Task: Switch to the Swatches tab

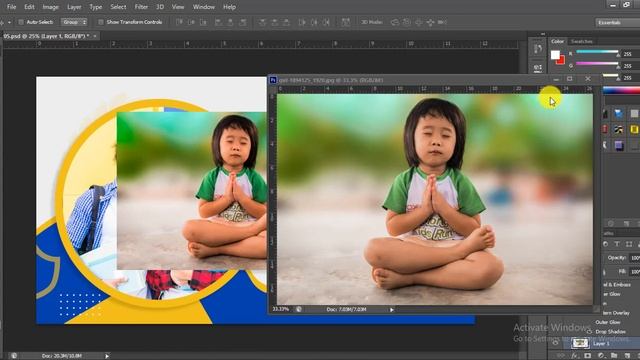Action: tap(581, 41)
